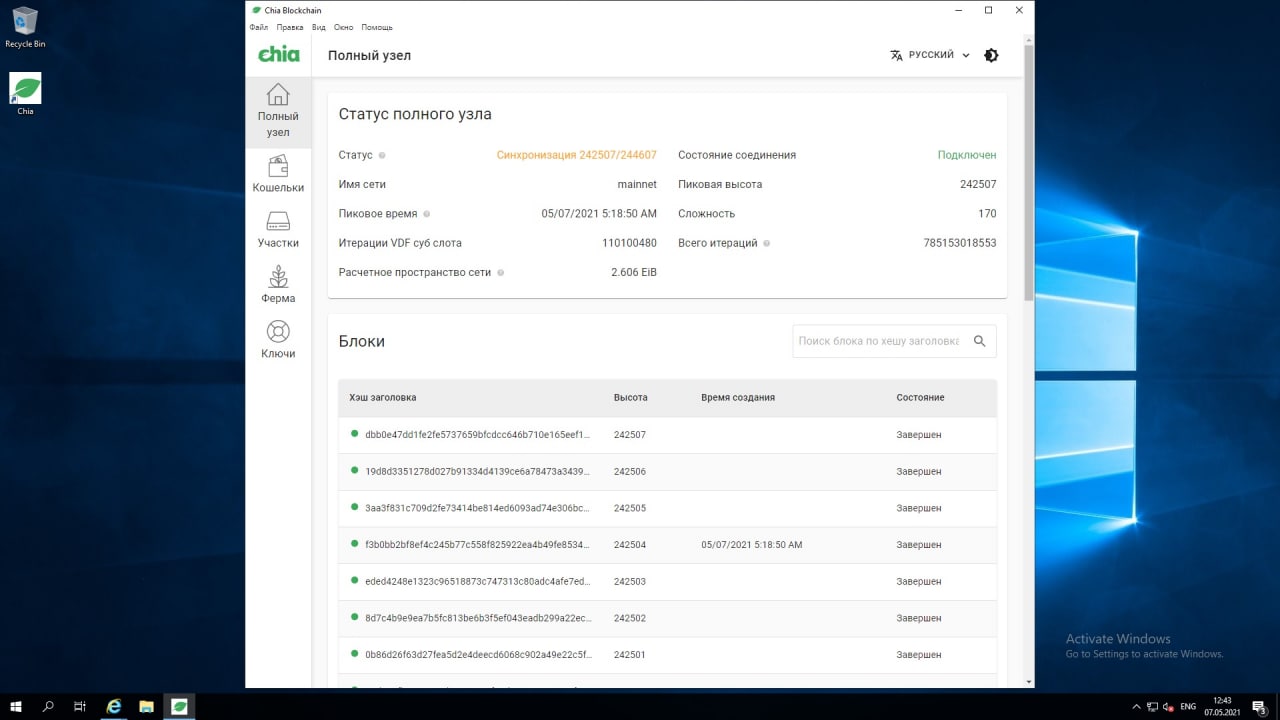Click the network tray icon
Image resolution: width=1280 pixels, height=720 pixels.
1151,706
